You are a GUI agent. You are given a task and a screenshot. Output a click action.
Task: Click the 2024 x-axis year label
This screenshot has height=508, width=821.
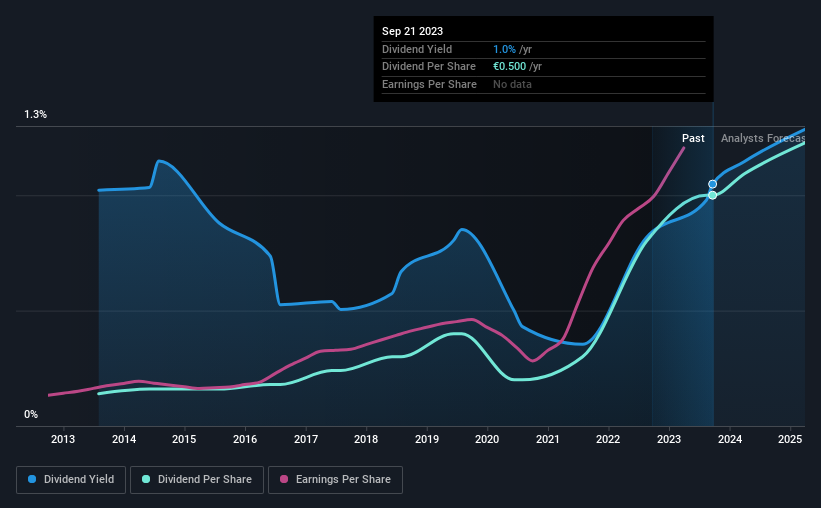(x=730, y=439)
